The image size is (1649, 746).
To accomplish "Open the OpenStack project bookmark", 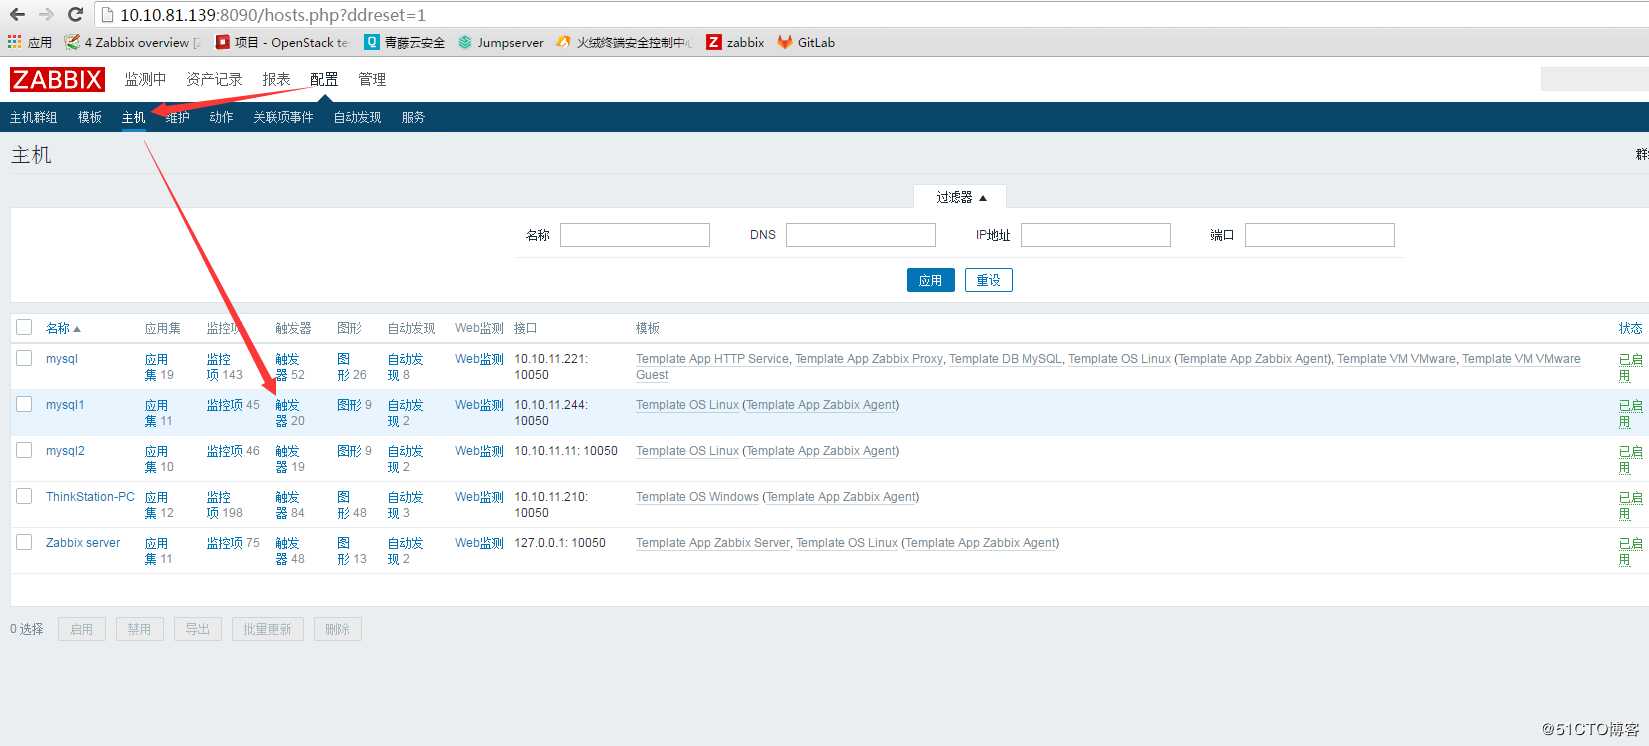I will (282, 42).
